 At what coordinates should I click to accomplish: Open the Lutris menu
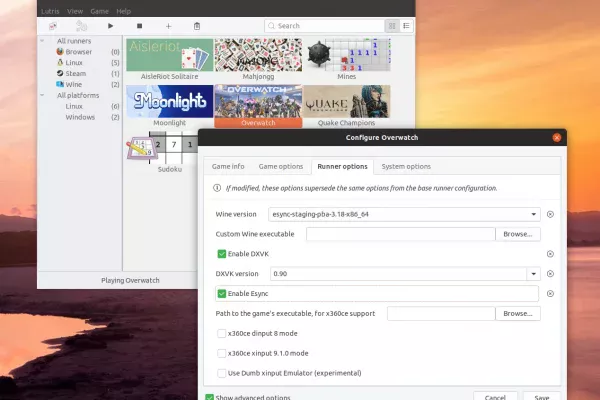pyautogui.click(x=50, y=11)
